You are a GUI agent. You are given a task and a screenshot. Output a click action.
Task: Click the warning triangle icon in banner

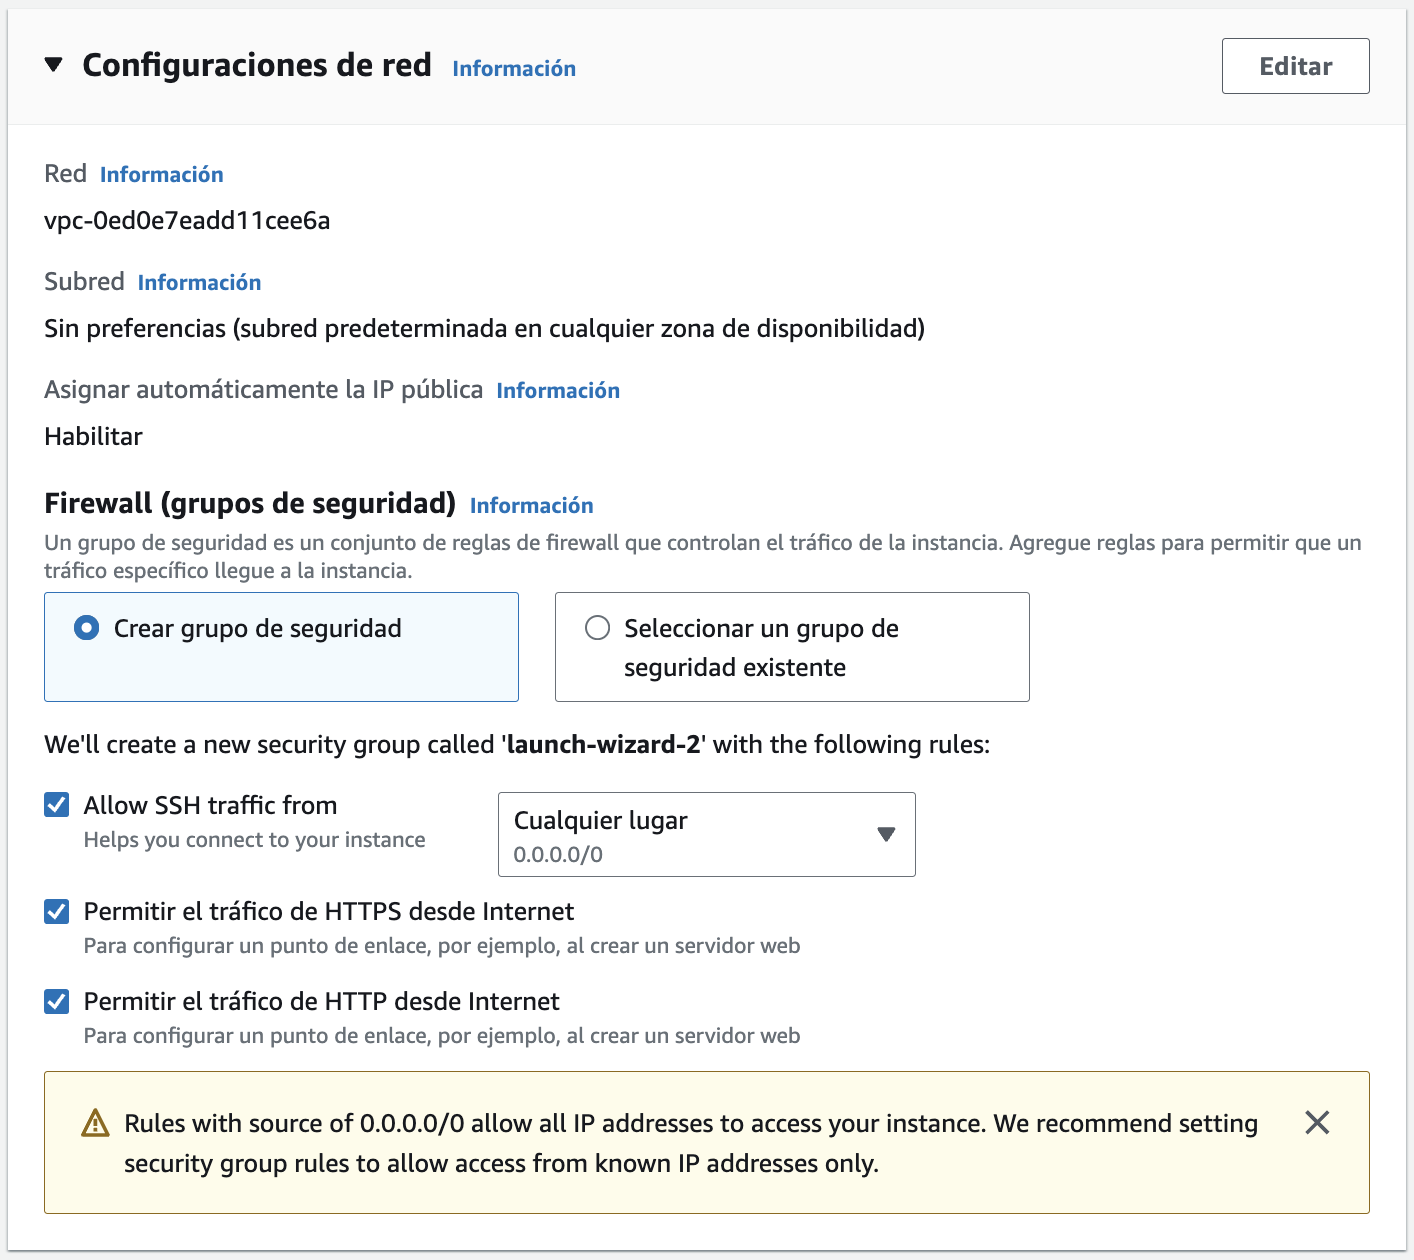pyautogui.click(x=95, y=1123)
